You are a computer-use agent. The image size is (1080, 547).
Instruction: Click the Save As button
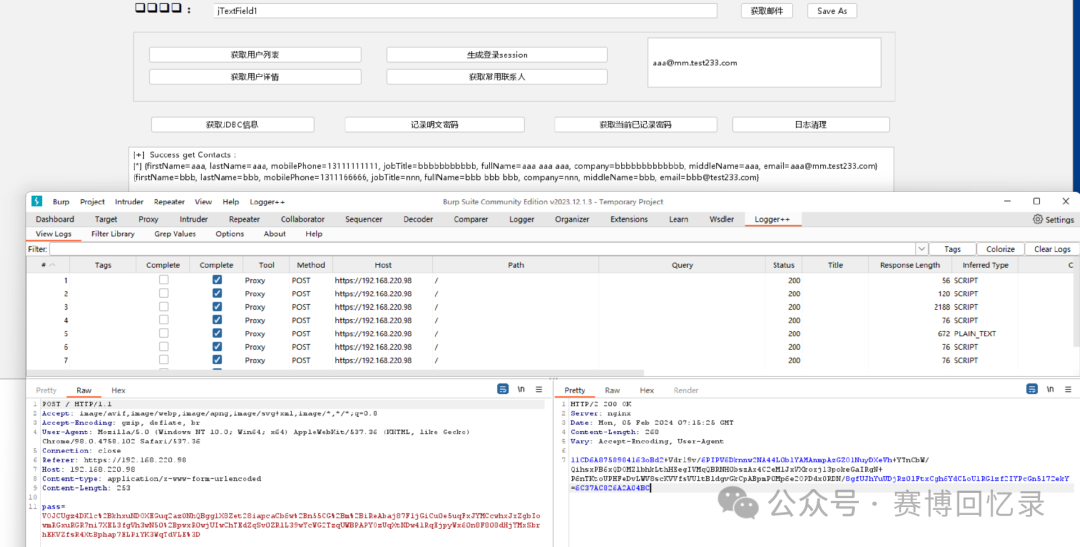click(832, 10)
